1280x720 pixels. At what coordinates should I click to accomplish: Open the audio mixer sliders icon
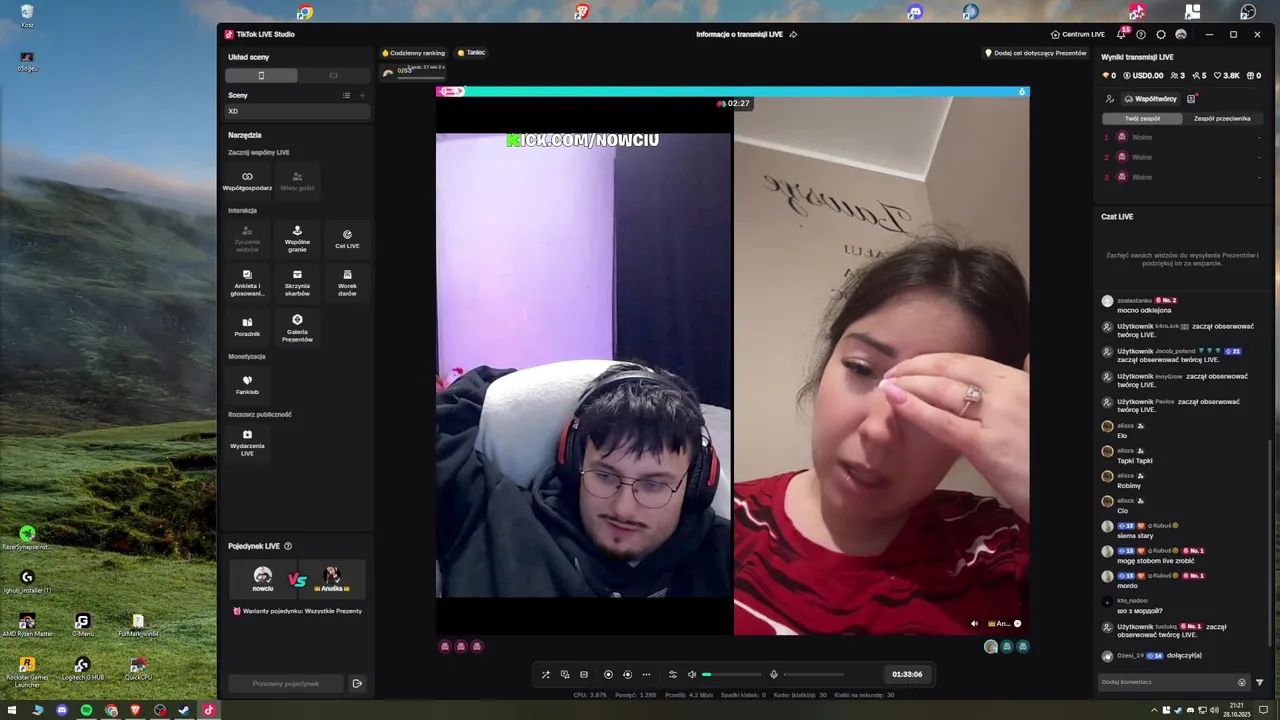coord(672,674)
